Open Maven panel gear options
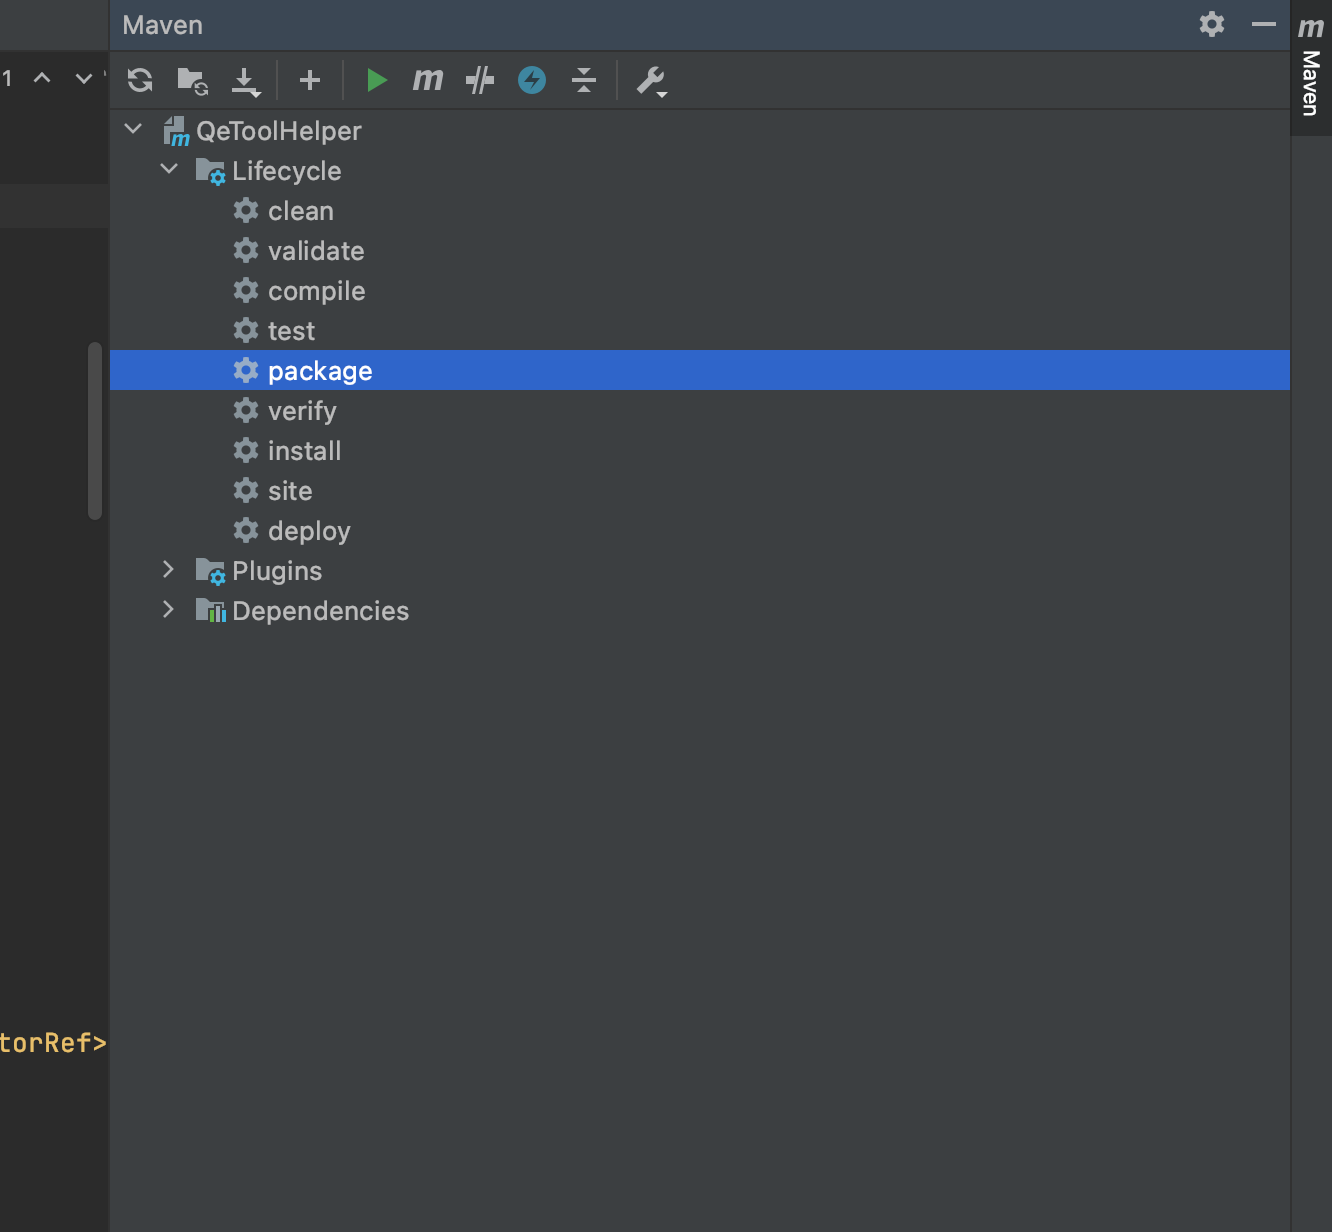1332x1232 pixels. click(x=1212, y=24)
